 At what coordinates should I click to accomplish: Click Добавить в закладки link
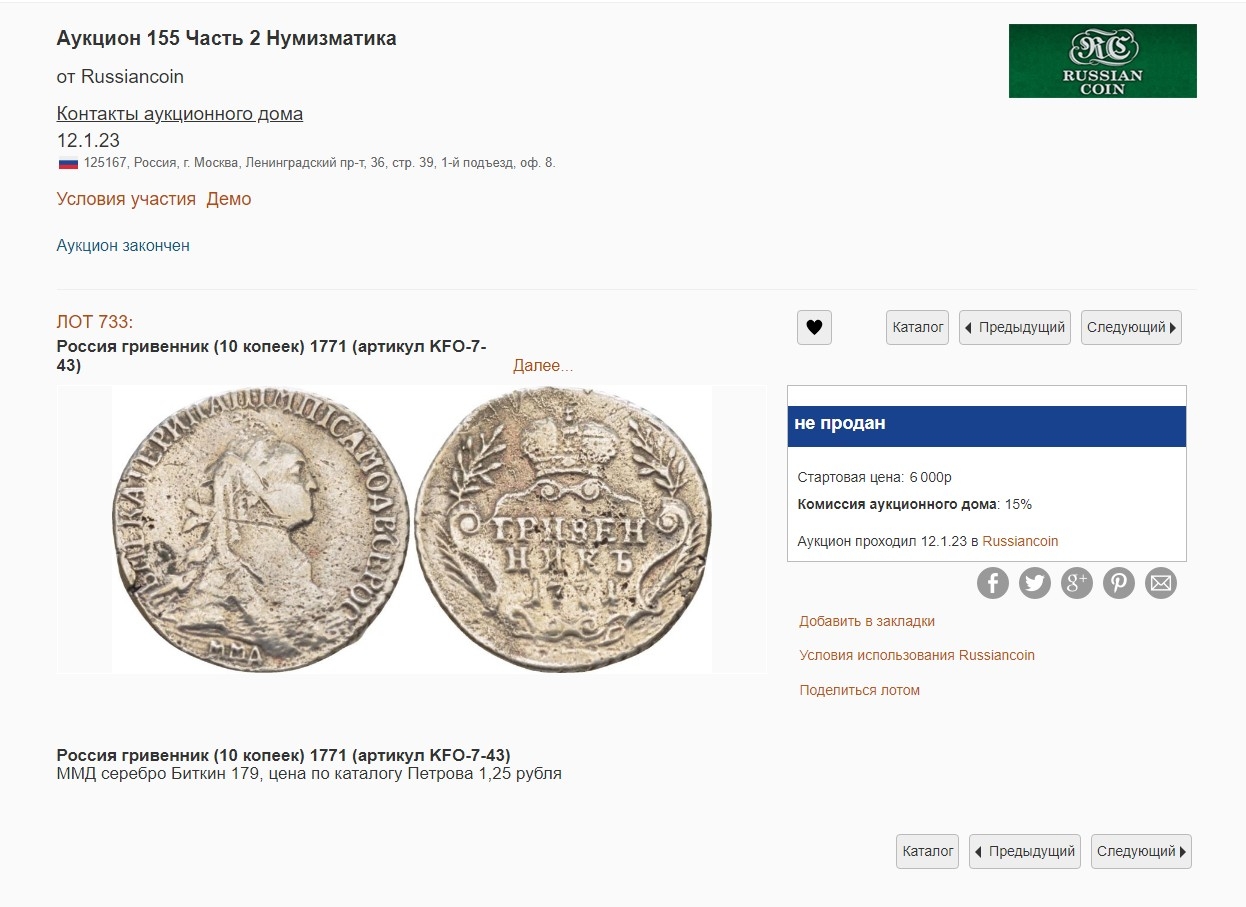coord(866,621)
